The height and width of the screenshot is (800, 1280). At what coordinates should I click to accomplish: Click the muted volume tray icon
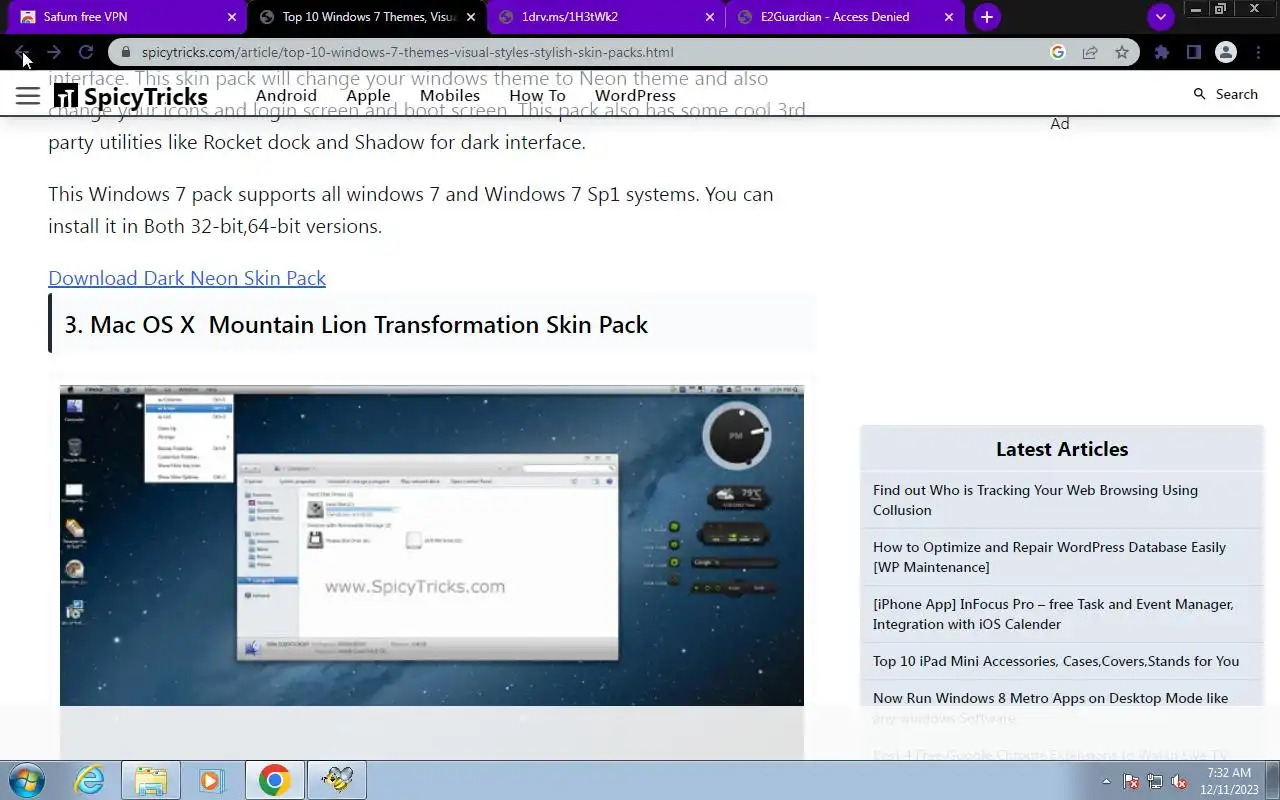(1179, 782)
